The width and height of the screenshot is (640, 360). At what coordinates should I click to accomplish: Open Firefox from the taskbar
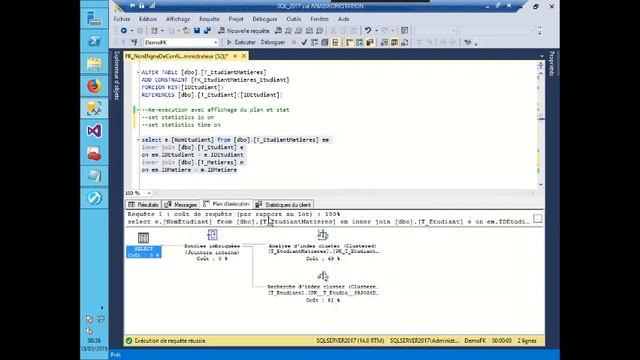94,86
